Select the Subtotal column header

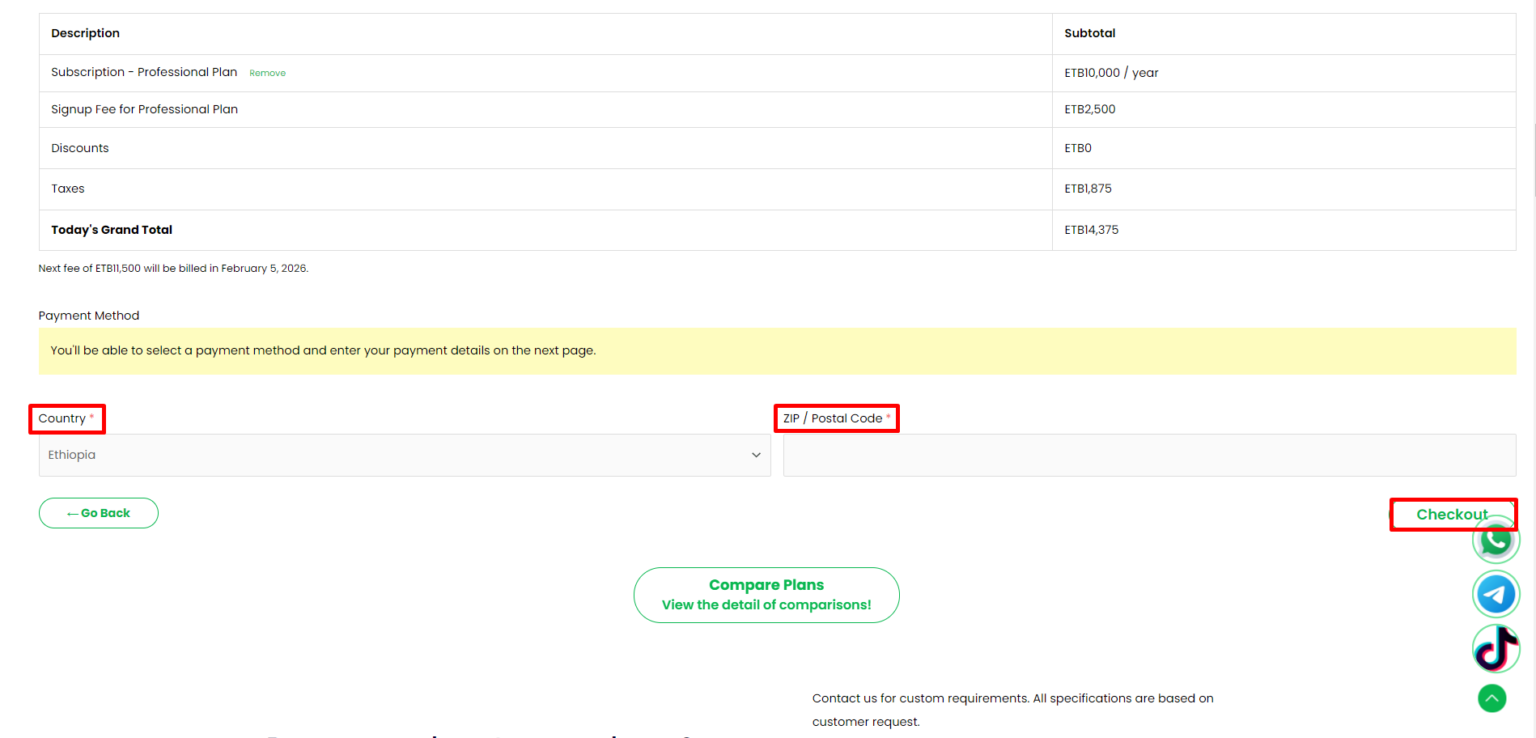pos(1090,33)
